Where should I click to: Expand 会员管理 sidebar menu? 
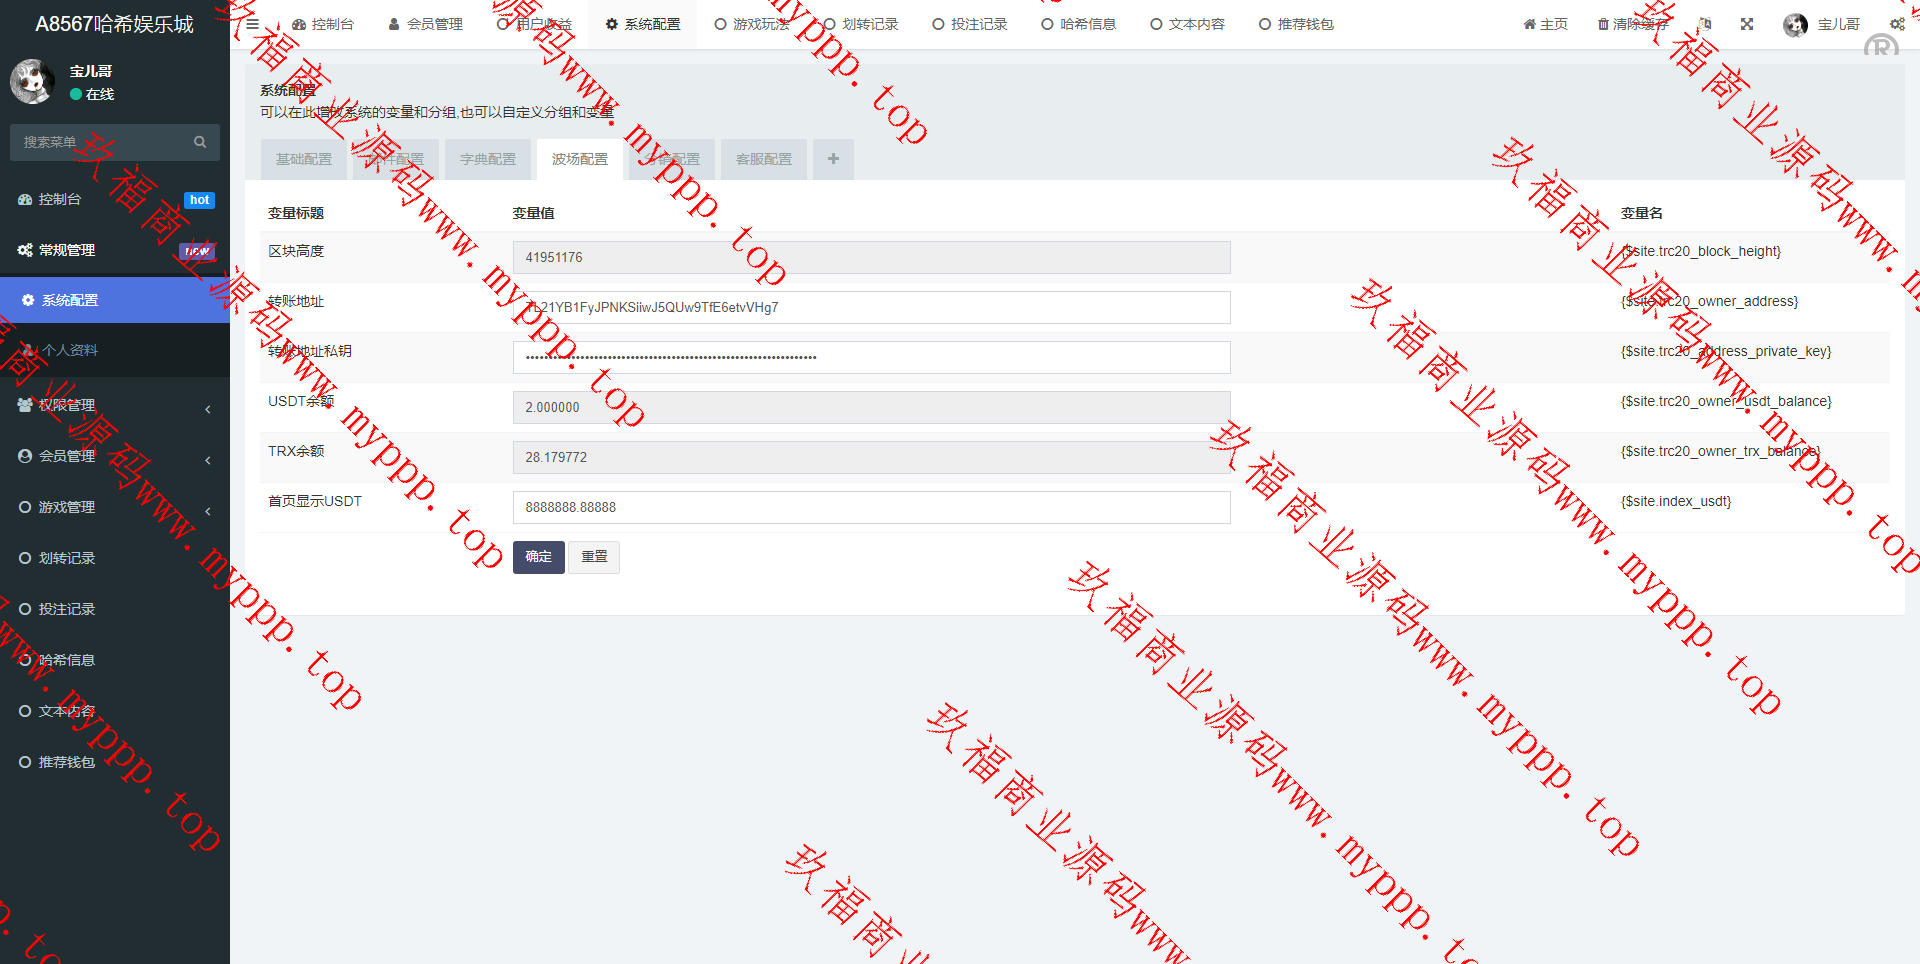pyautogui.click(x=115, y=456)
